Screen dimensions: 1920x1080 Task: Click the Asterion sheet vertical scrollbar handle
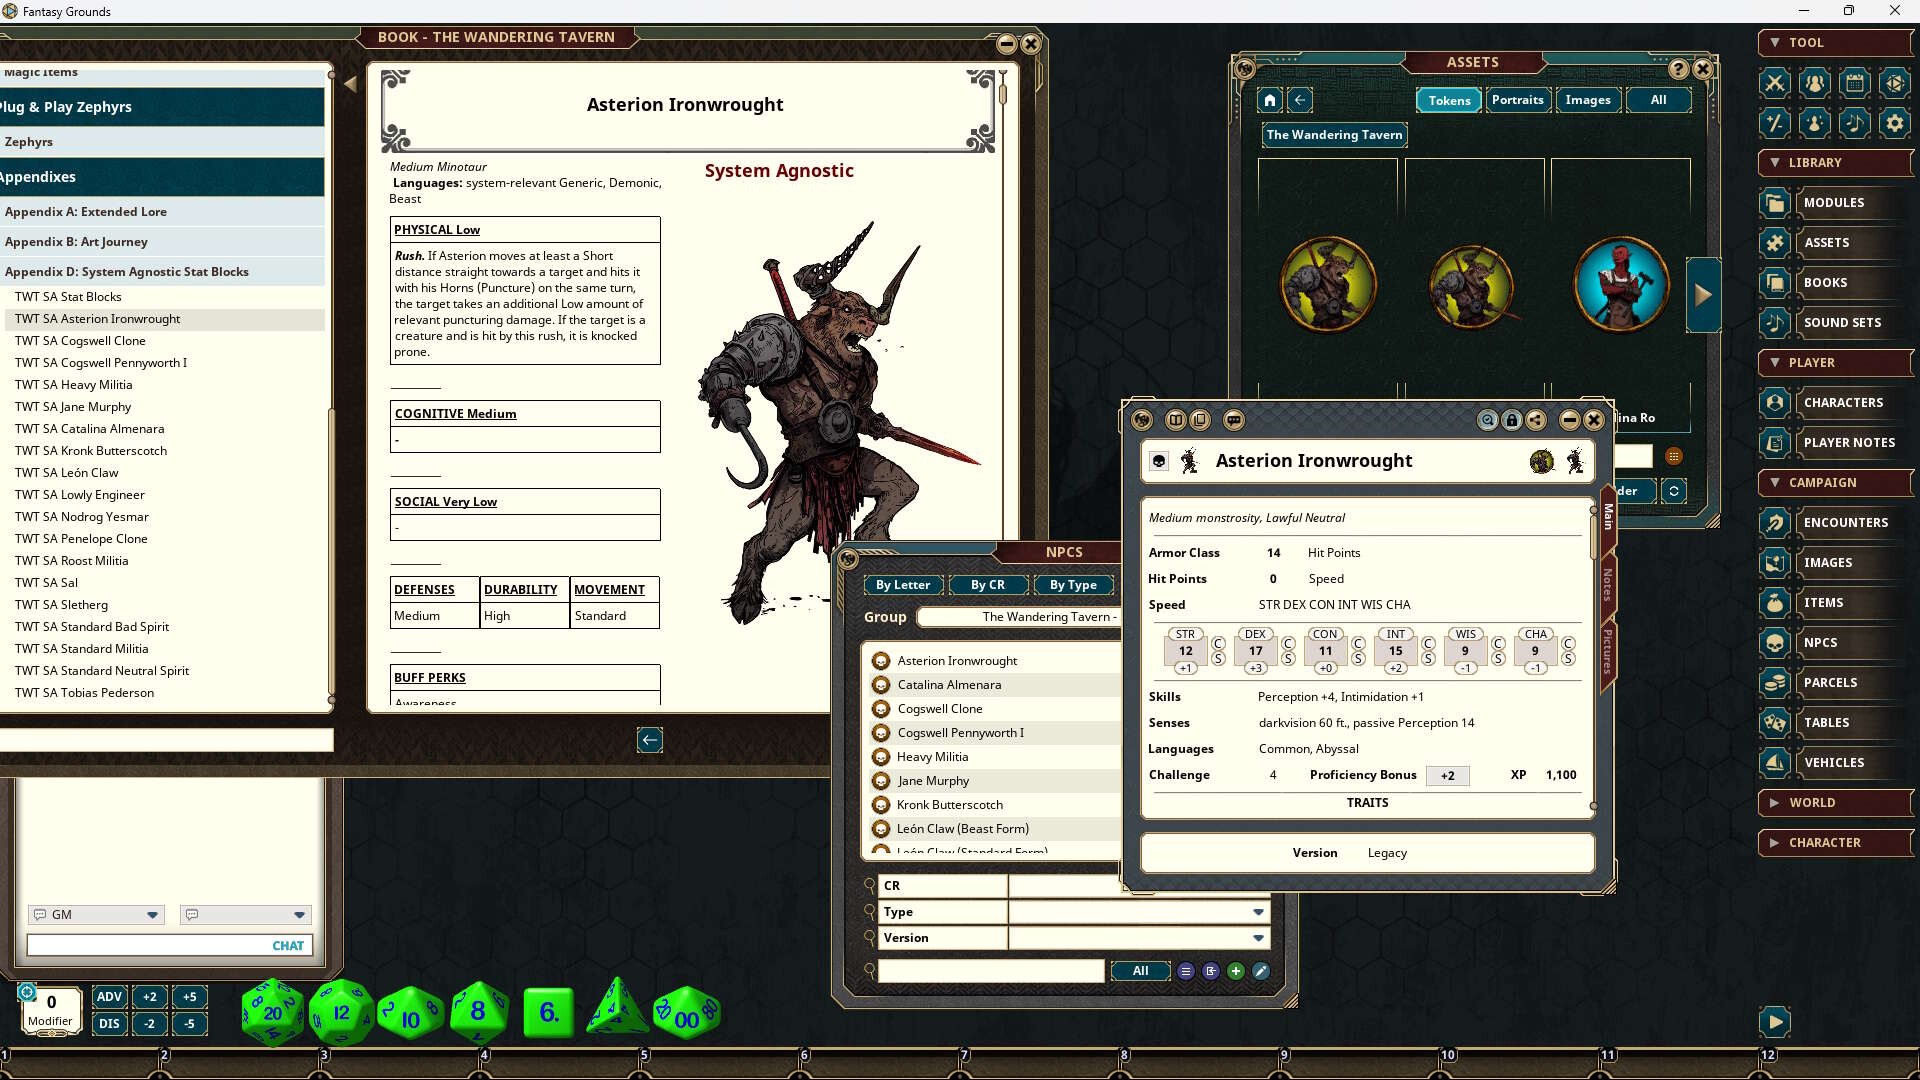pyautogui.click(x=1594, y=535)
